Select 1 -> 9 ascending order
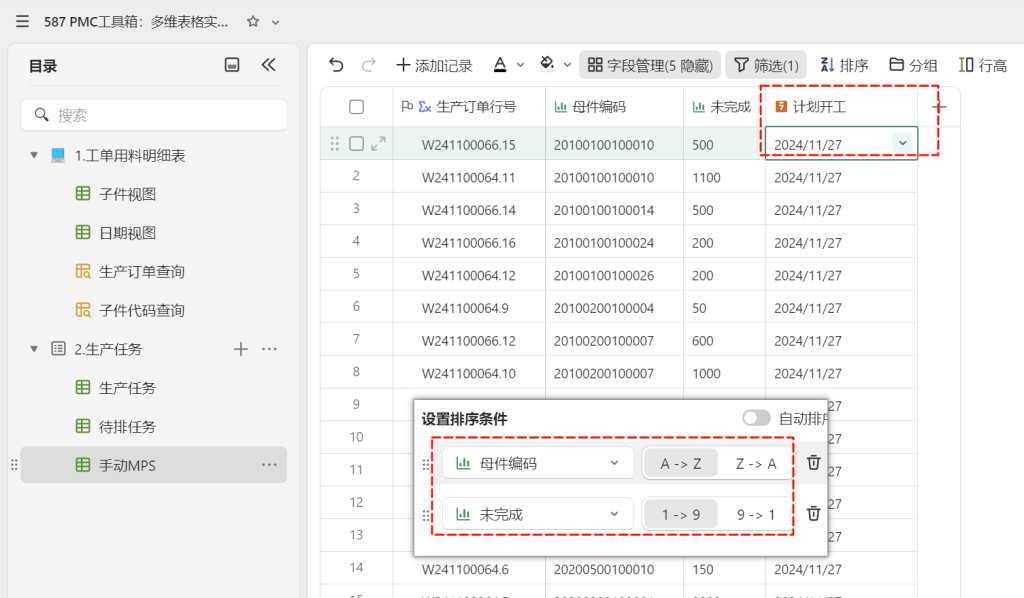Screen dimensions: 1024x598 (x=680, y=514)
